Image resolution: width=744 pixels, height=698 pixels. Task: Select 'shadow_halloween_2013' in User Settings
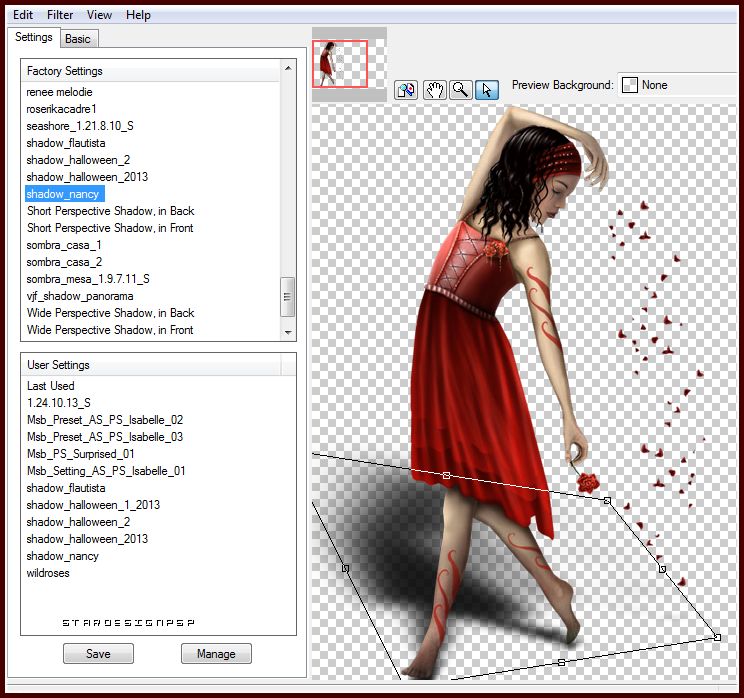[x=87, y=539]
